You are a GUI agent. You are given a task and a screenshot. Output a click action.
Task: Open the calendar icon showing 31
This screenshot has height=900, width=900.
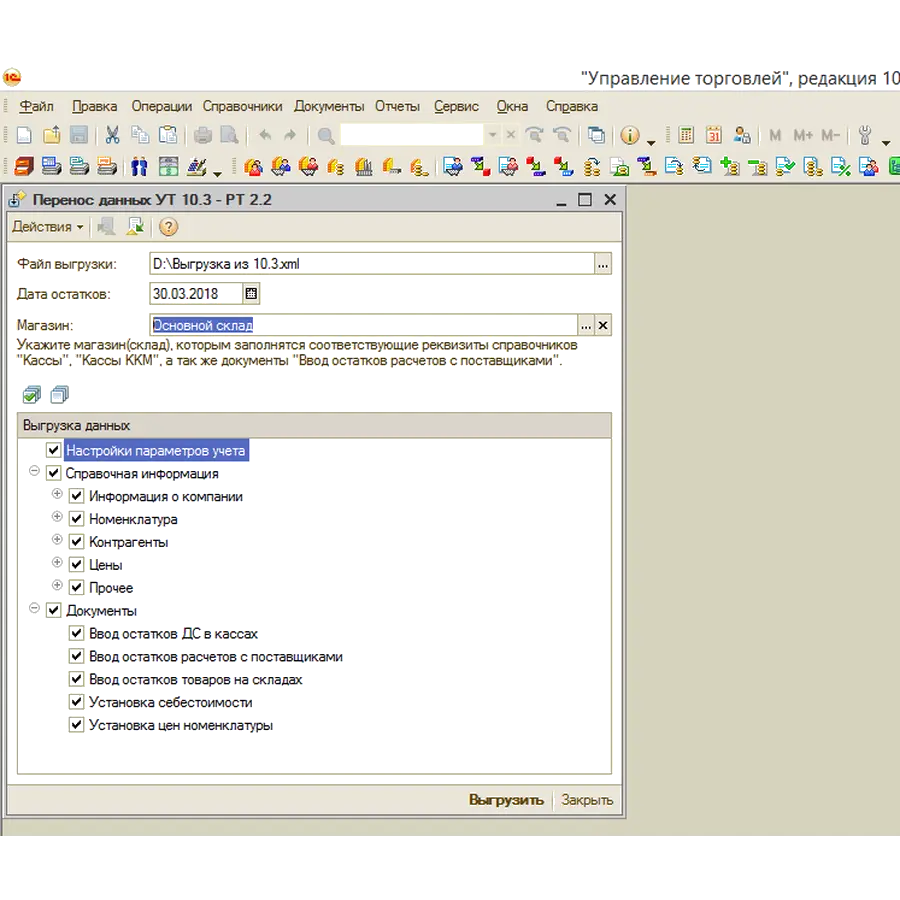click(713, 135)
